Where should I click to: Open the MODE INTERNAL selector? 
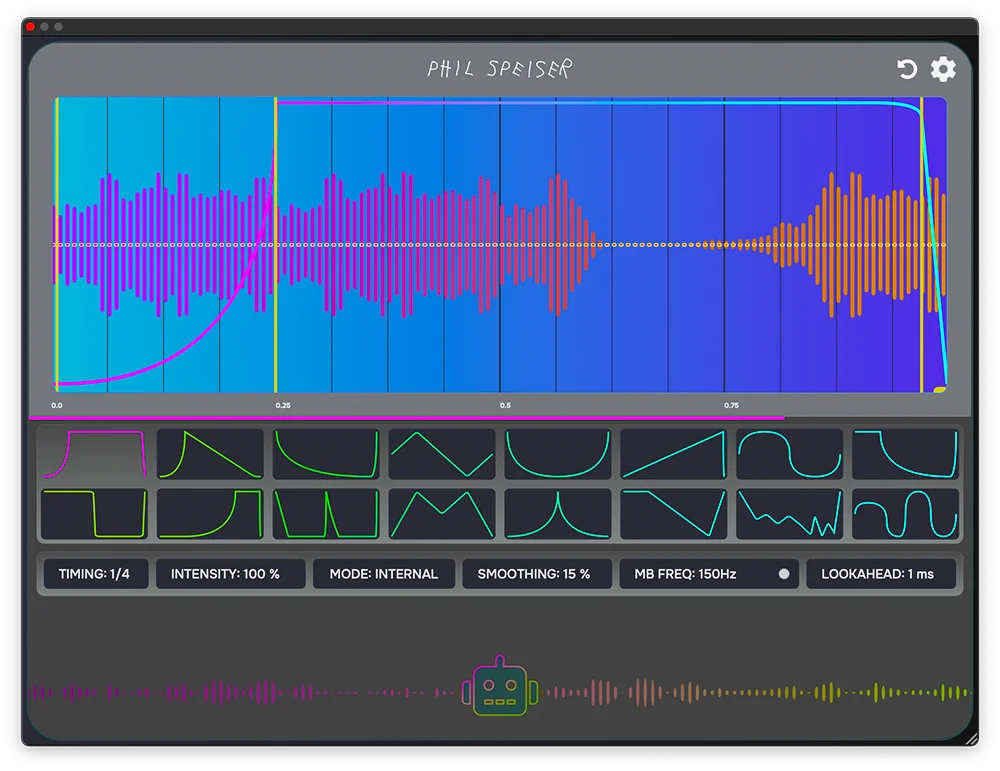(383, 574)
